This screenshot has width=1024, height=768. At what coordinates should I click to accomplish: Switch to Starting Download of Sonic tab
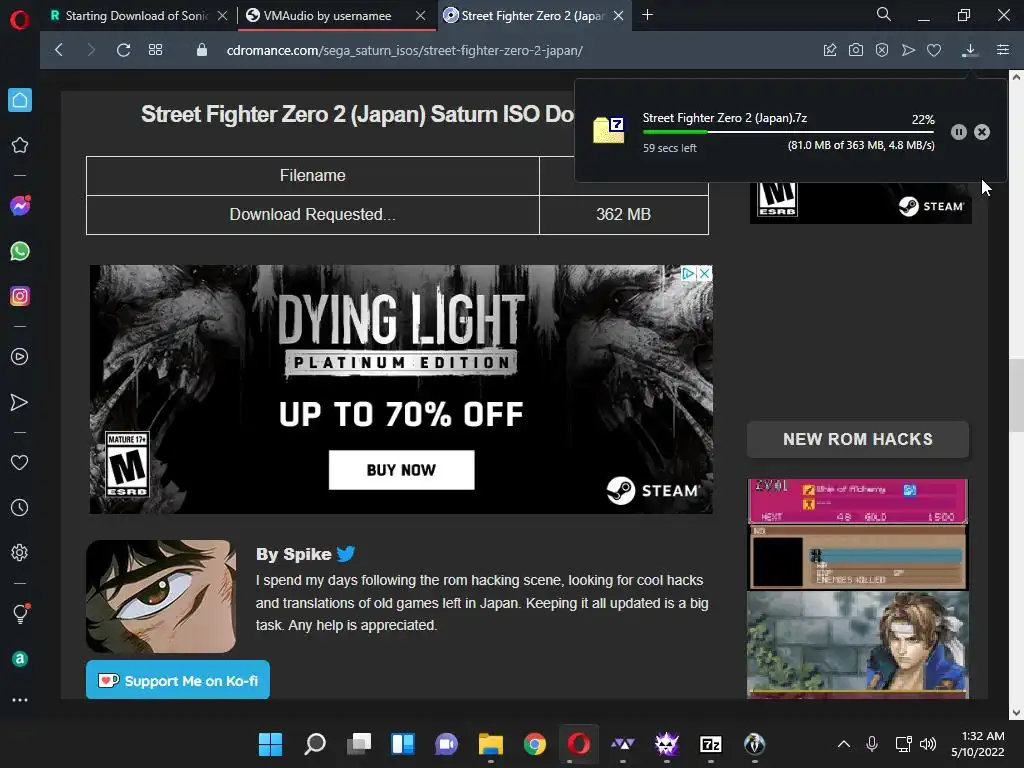click(136, 16)
